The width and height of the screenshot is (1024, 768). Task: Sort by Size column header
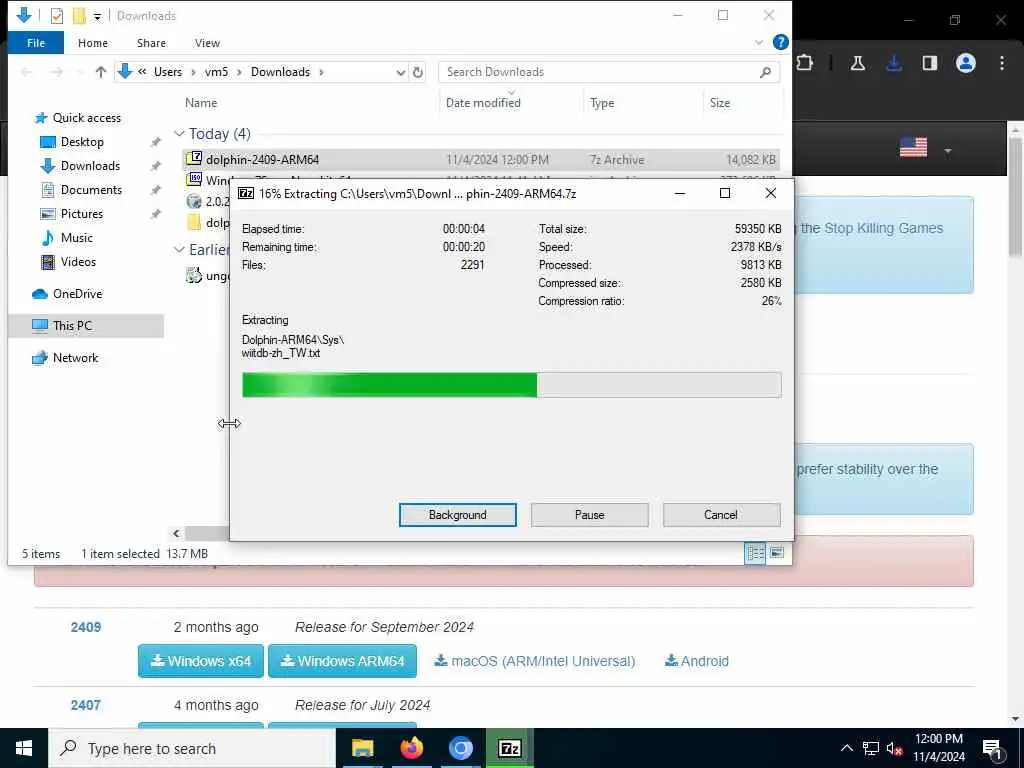click(x=720, y=103)
